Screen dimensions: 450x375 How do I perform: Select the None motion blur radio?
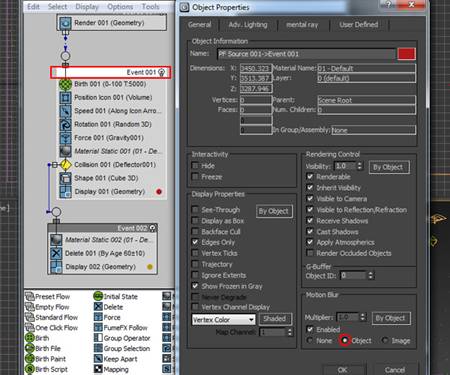tap(310, 340)
